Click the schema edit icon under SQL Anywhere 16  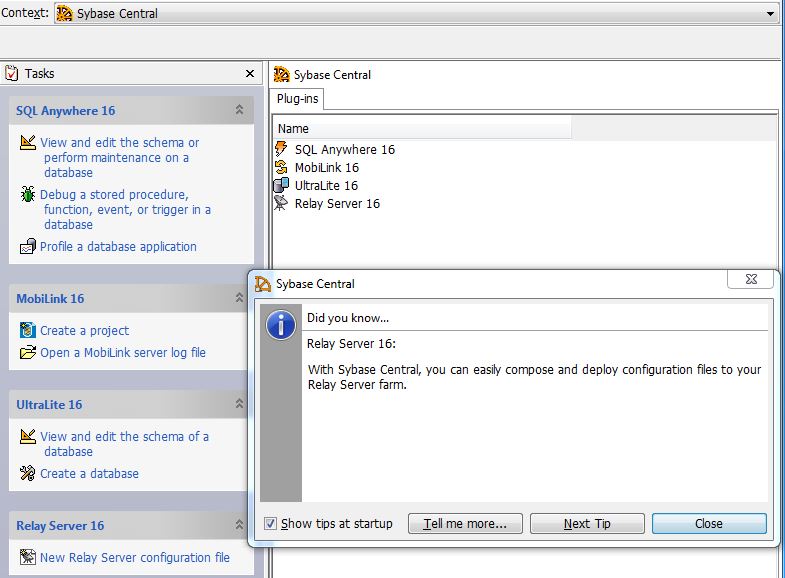[x=28, y=143]
